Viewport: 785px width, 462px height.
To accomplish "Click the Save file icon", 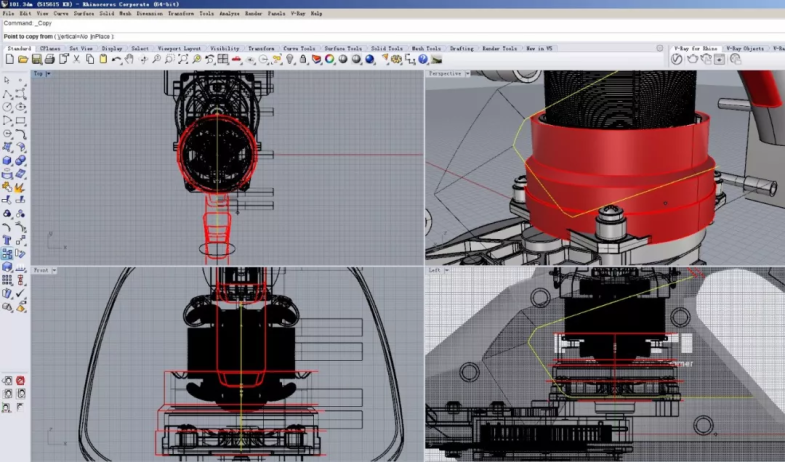I will (35, 60).
